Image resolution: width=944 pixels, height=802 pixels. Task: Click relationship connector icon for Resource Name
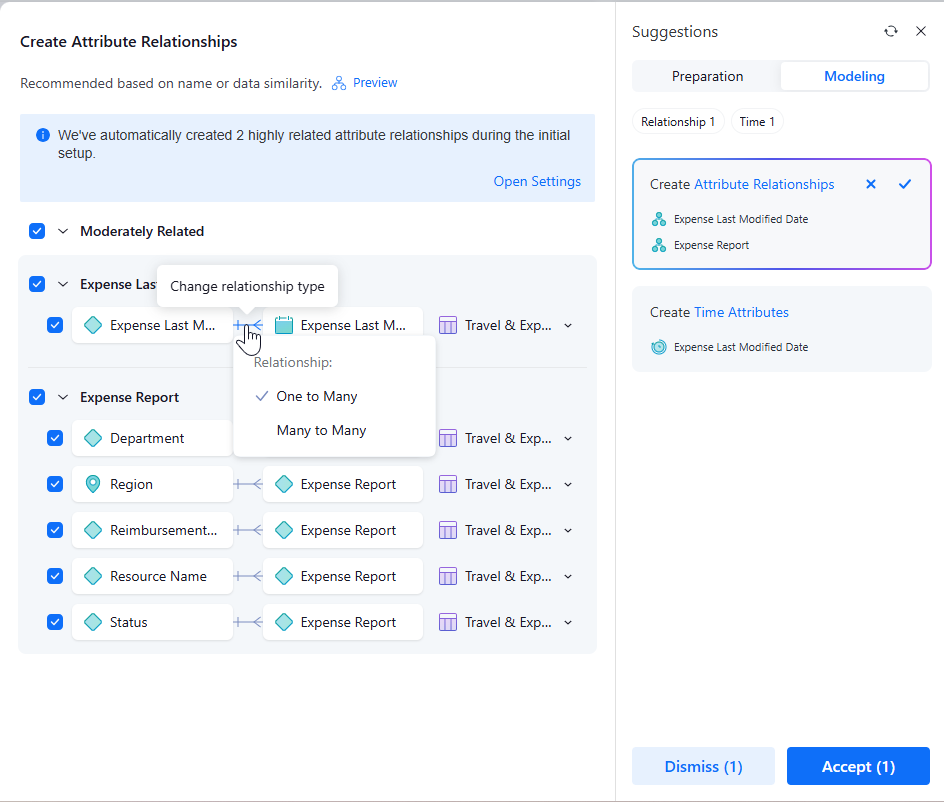[248, 576]
